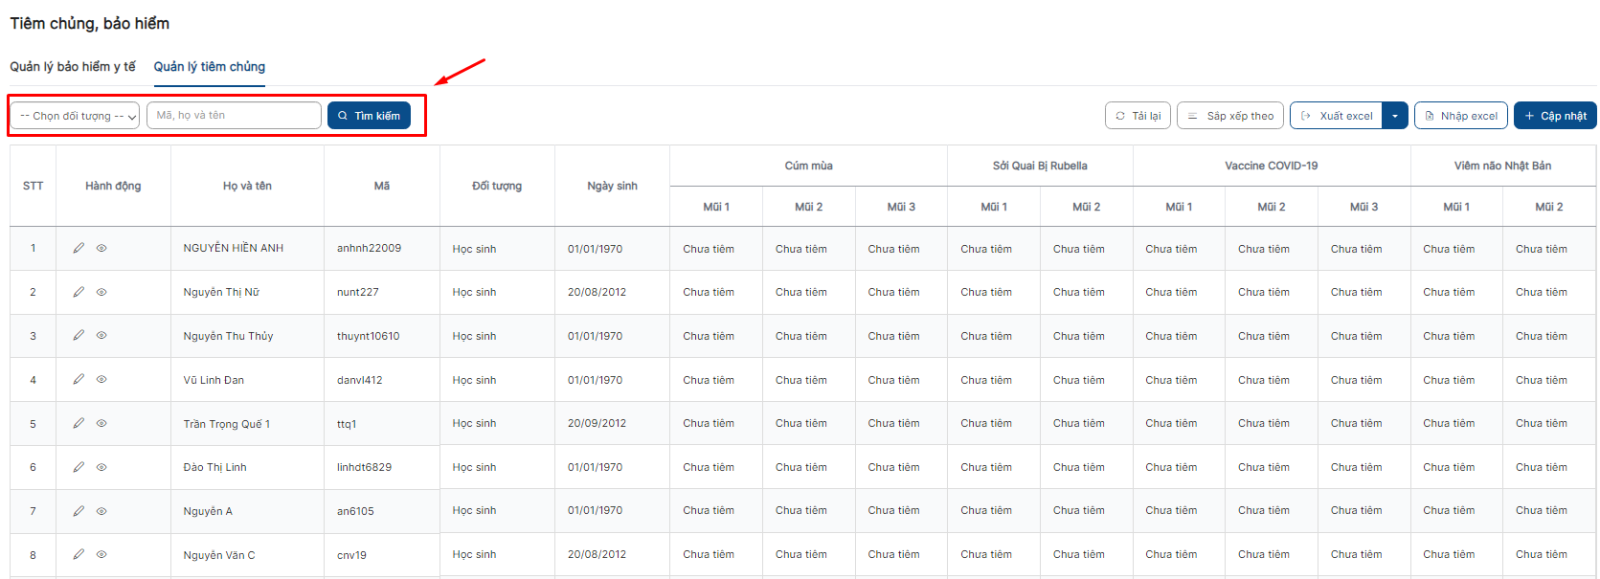This screenshot has width=1600, height=579.
Task: Edit Trần Trọng Quế 1 vaccination record
Action: pyautogui.click(x=78, y=423)
